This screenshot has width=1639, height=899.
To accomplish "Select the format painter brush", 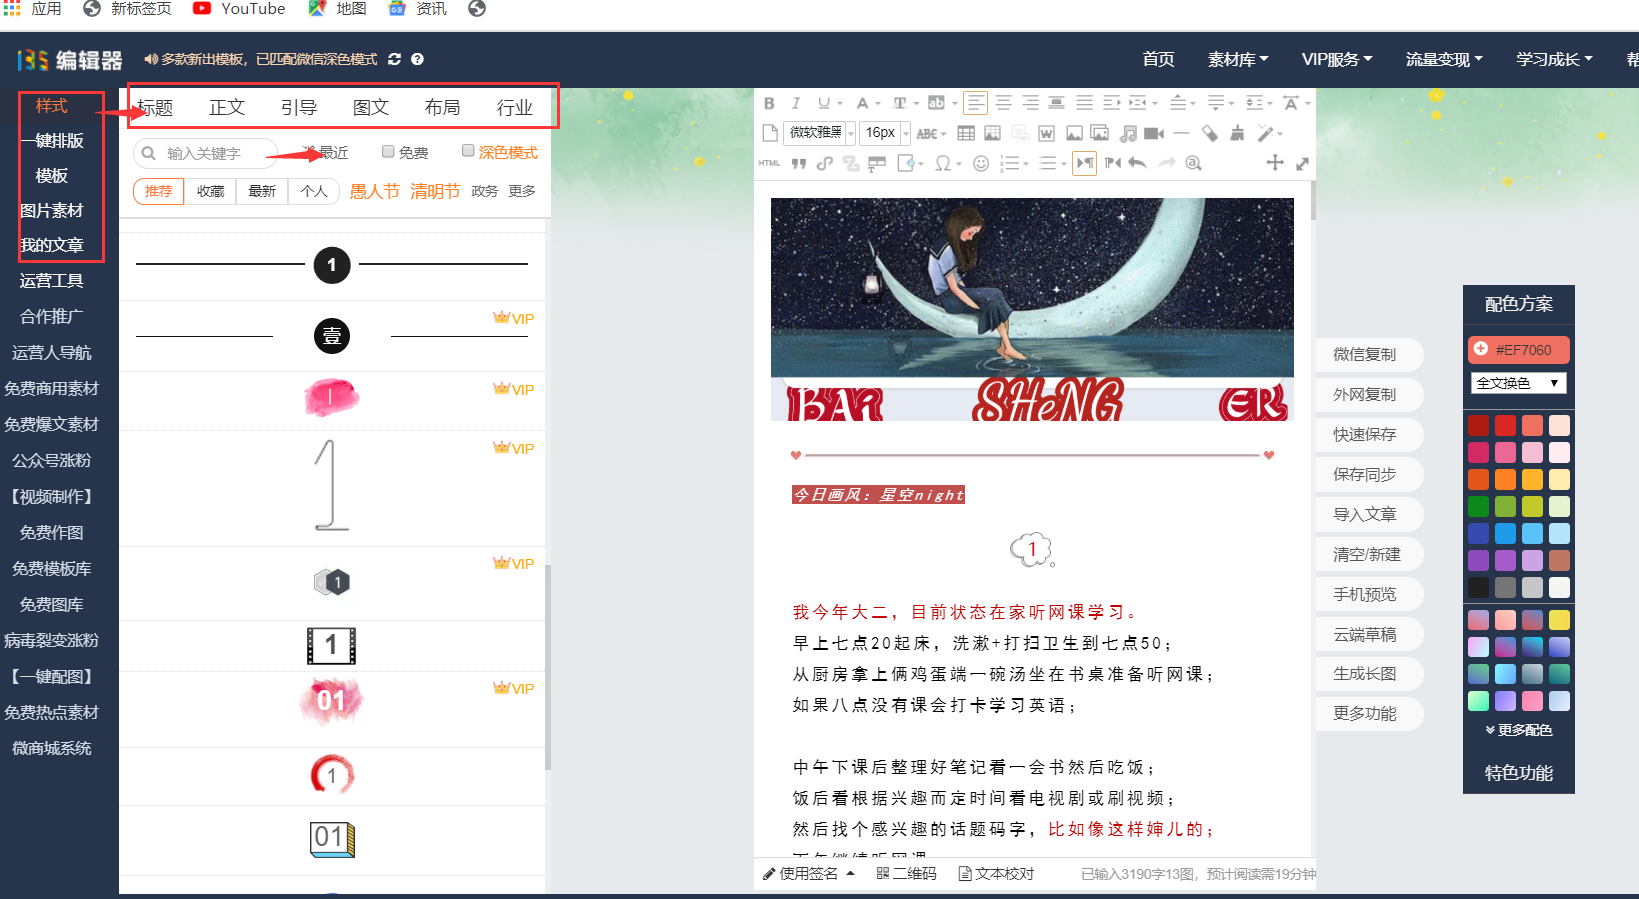I will [1237, 133].
